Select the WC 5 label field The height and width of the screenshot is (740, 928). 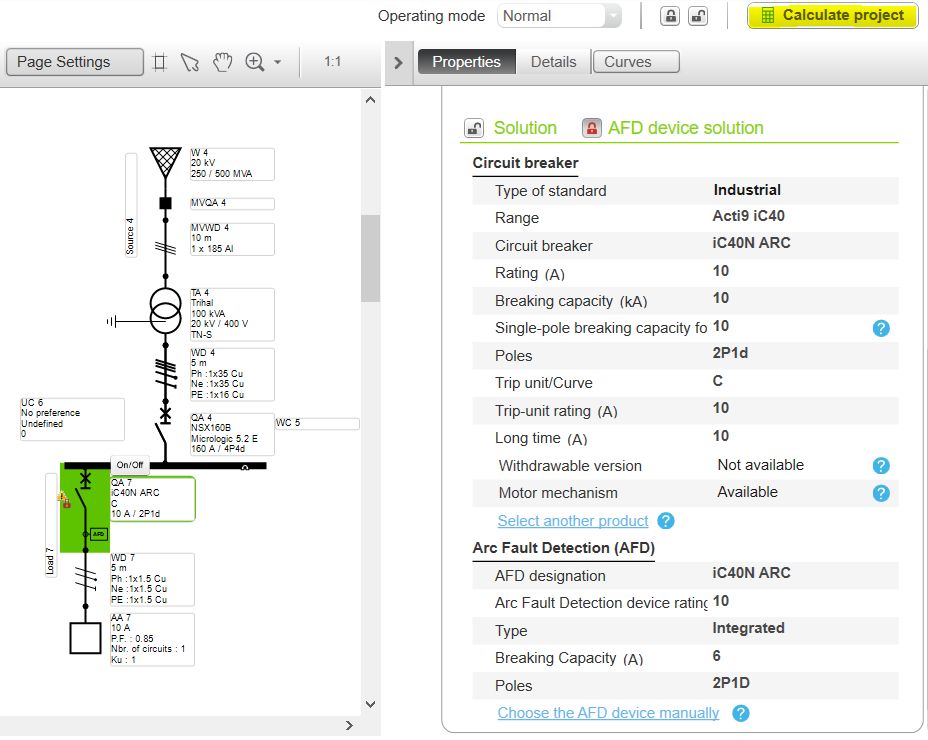317,424
